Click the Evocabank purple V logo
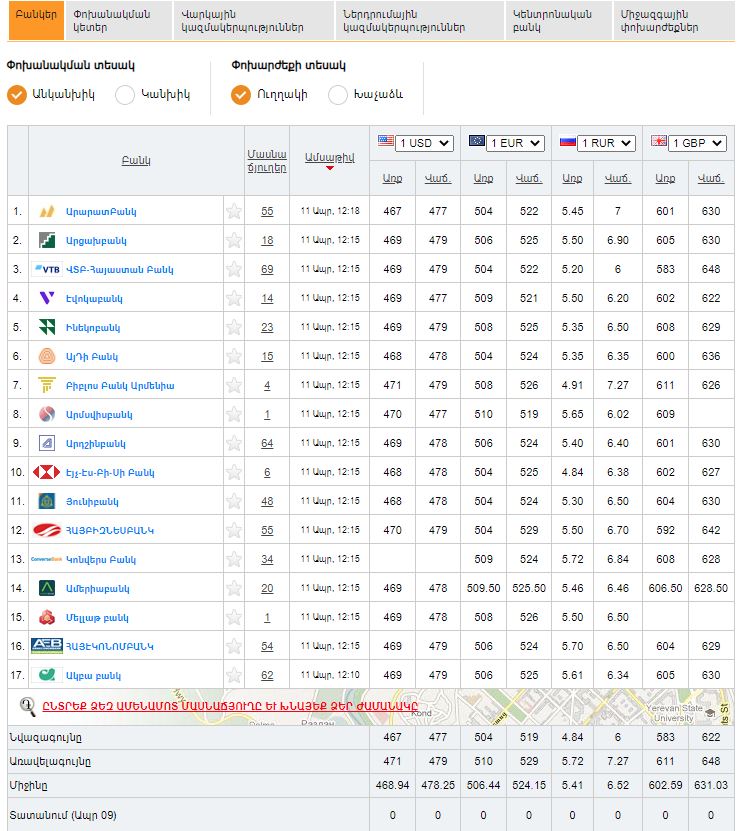 pyautogui.click(x=47, y=298)
